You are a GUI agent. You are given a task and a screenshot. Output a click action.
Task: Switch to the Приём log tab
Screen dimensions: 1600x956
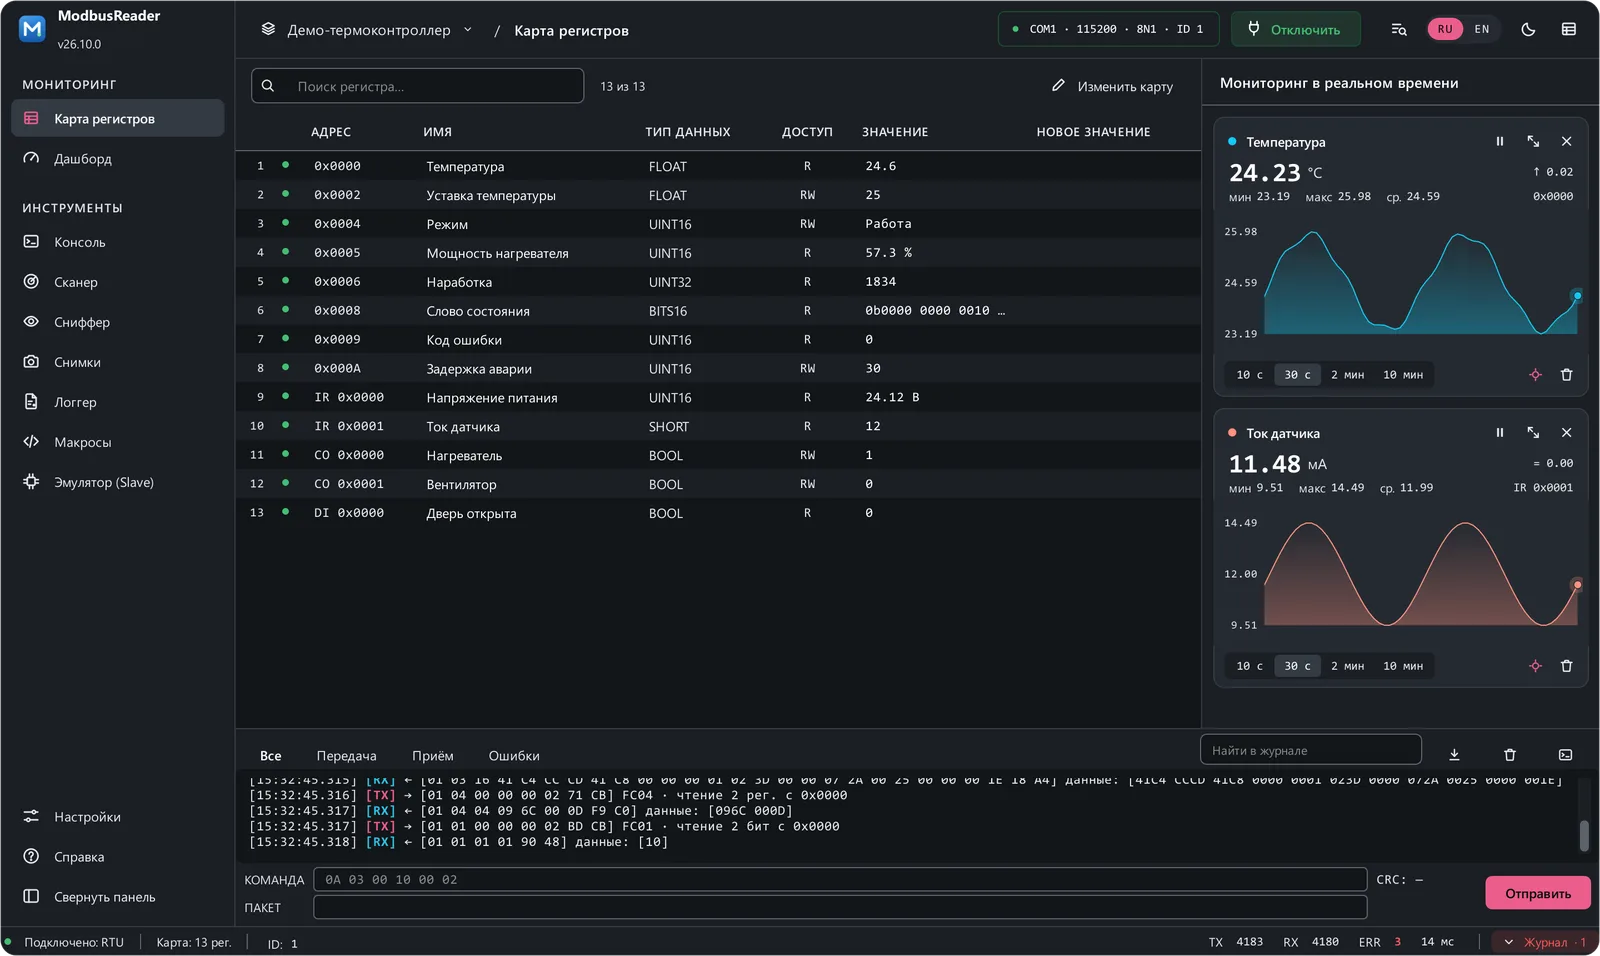(432, 756)
